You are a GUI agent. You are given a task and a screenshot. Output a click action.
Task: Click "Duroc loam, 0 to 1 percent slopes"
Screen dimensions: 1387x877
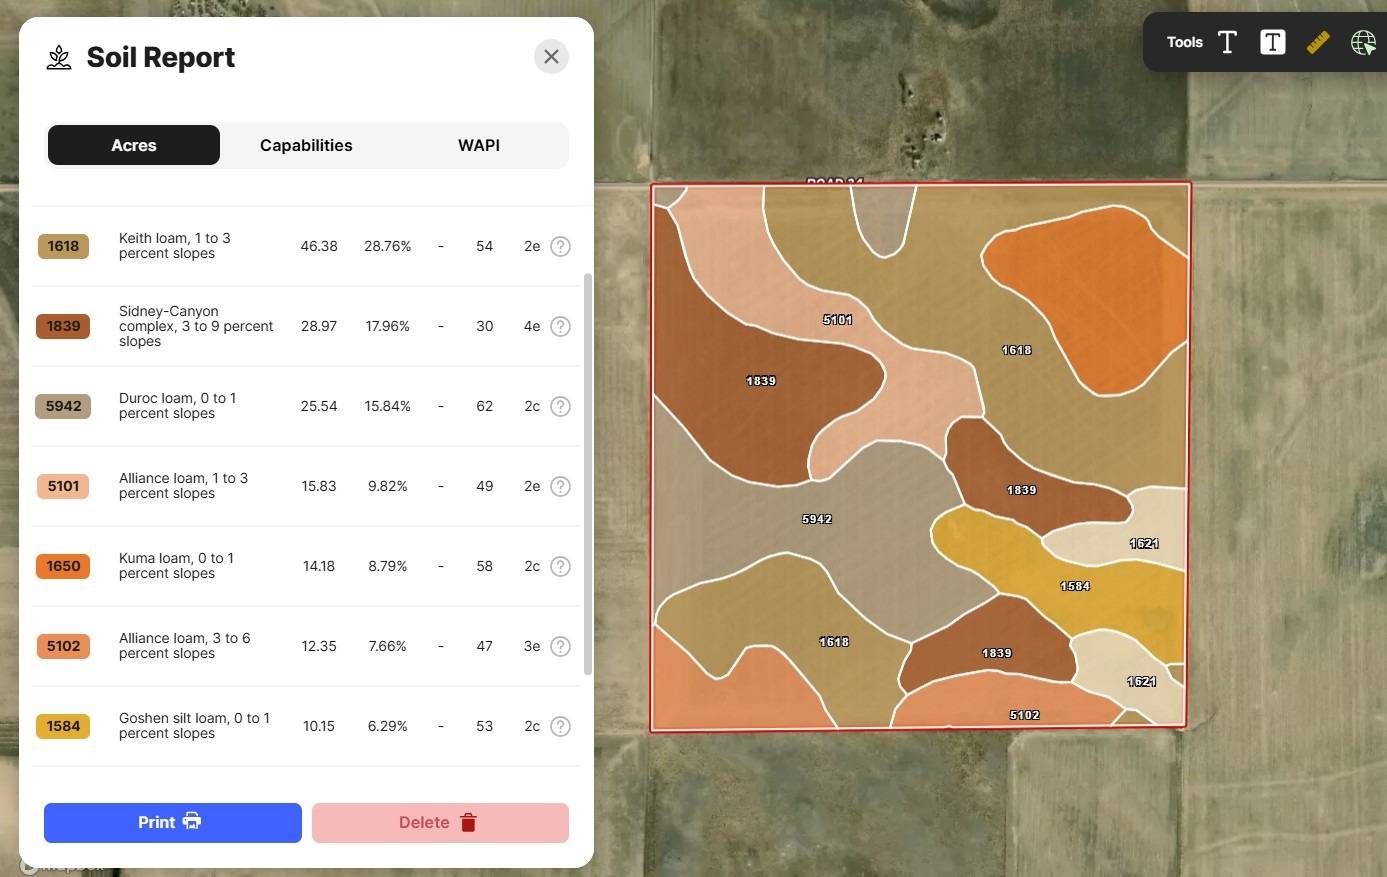click(178, 406)
